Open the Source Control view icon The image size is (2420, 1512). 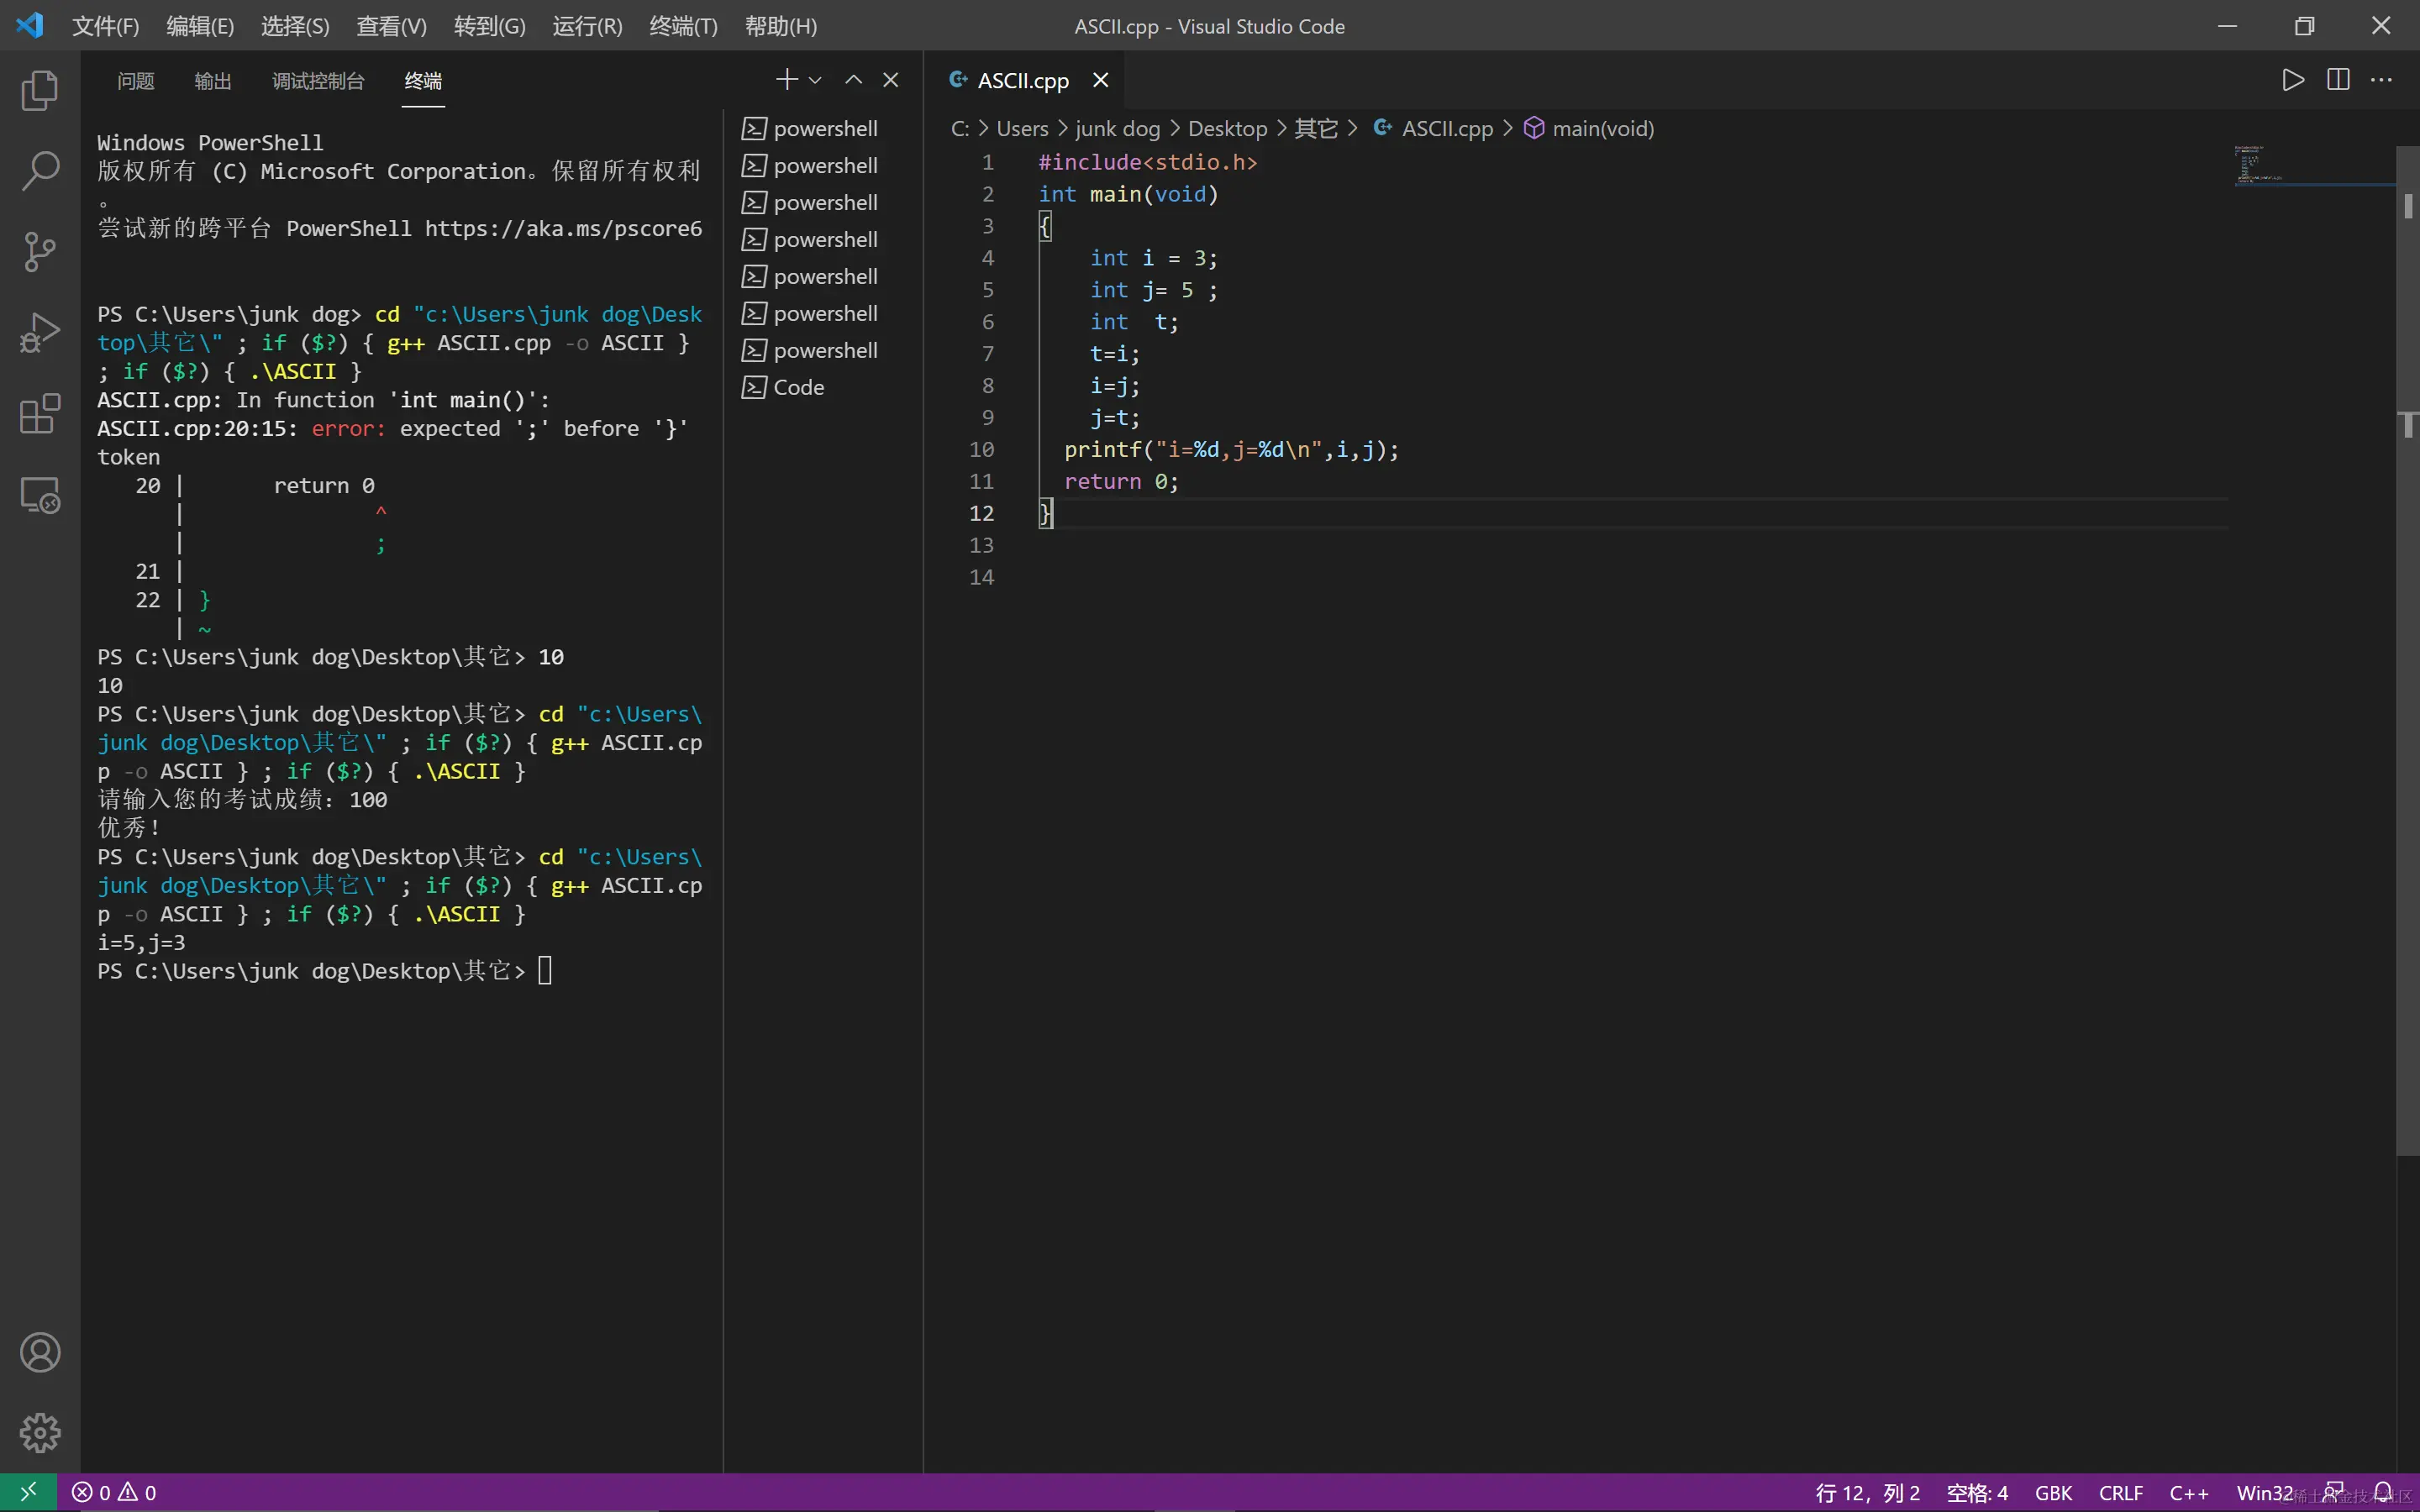click(40, 252)
